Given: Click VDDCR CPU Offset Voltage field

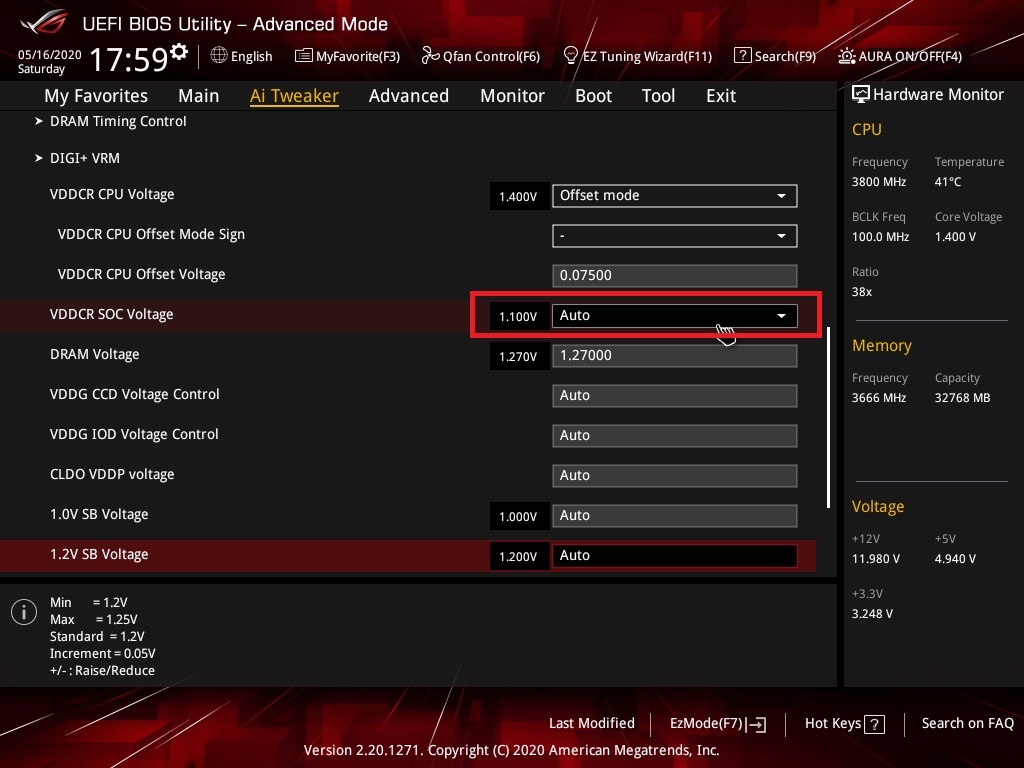Looking at the screenshot, I should (x=675, y=276).
